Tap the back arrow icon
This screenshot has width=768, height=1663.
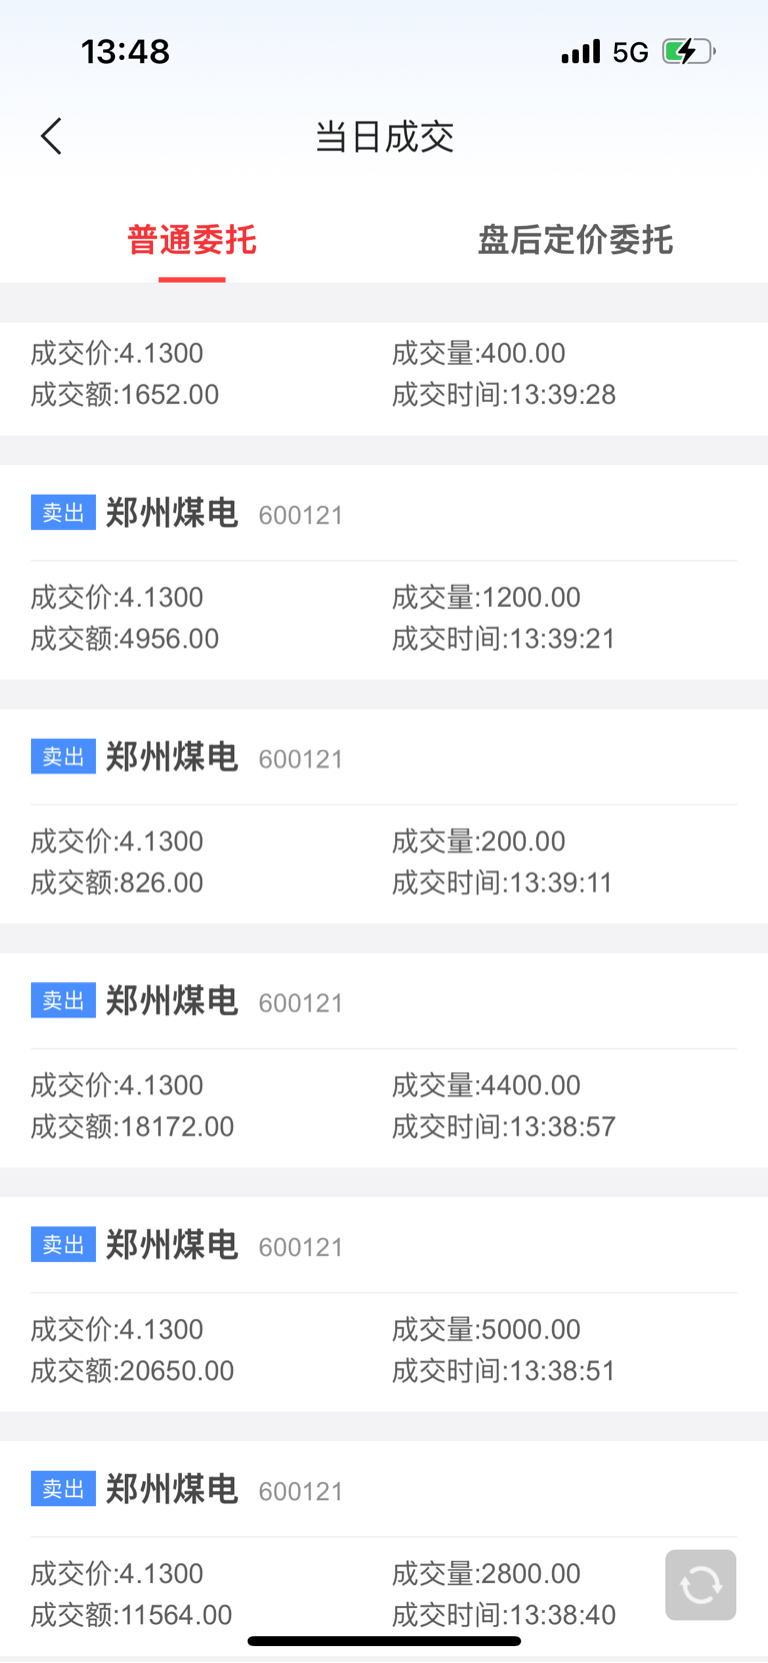coord(51,136)
